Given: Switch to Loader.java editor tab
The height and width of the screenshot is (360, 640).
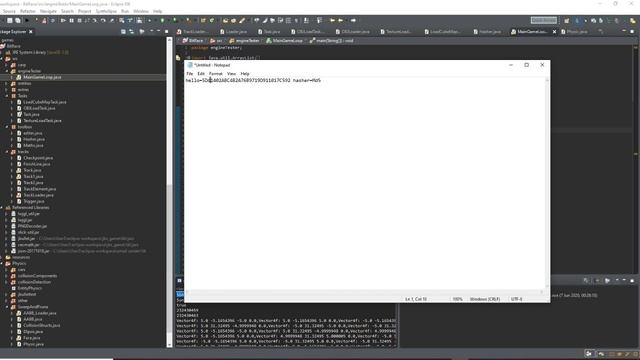Looking at the screenshot, I should click(233, 31).
